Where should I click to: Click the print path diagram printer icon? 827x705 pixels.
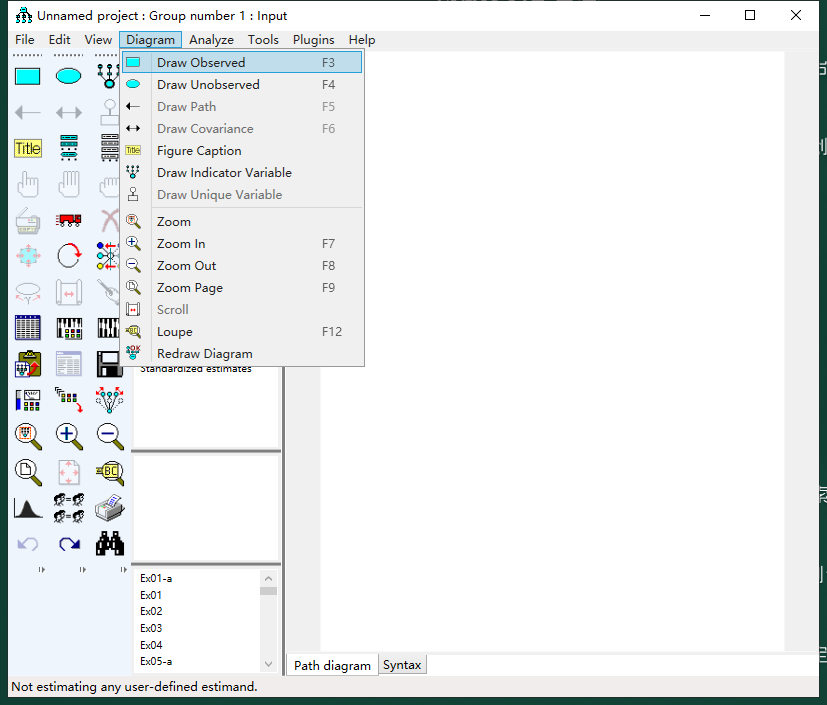click(x=110, y=508)
